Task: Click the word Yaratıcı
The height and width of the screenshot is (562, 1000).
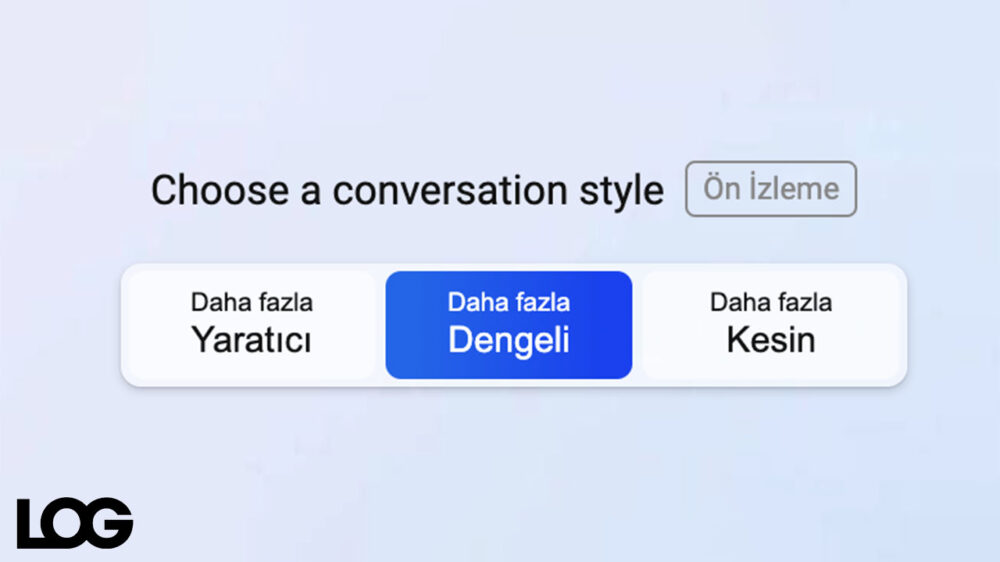Action: [x=251, y=339]
